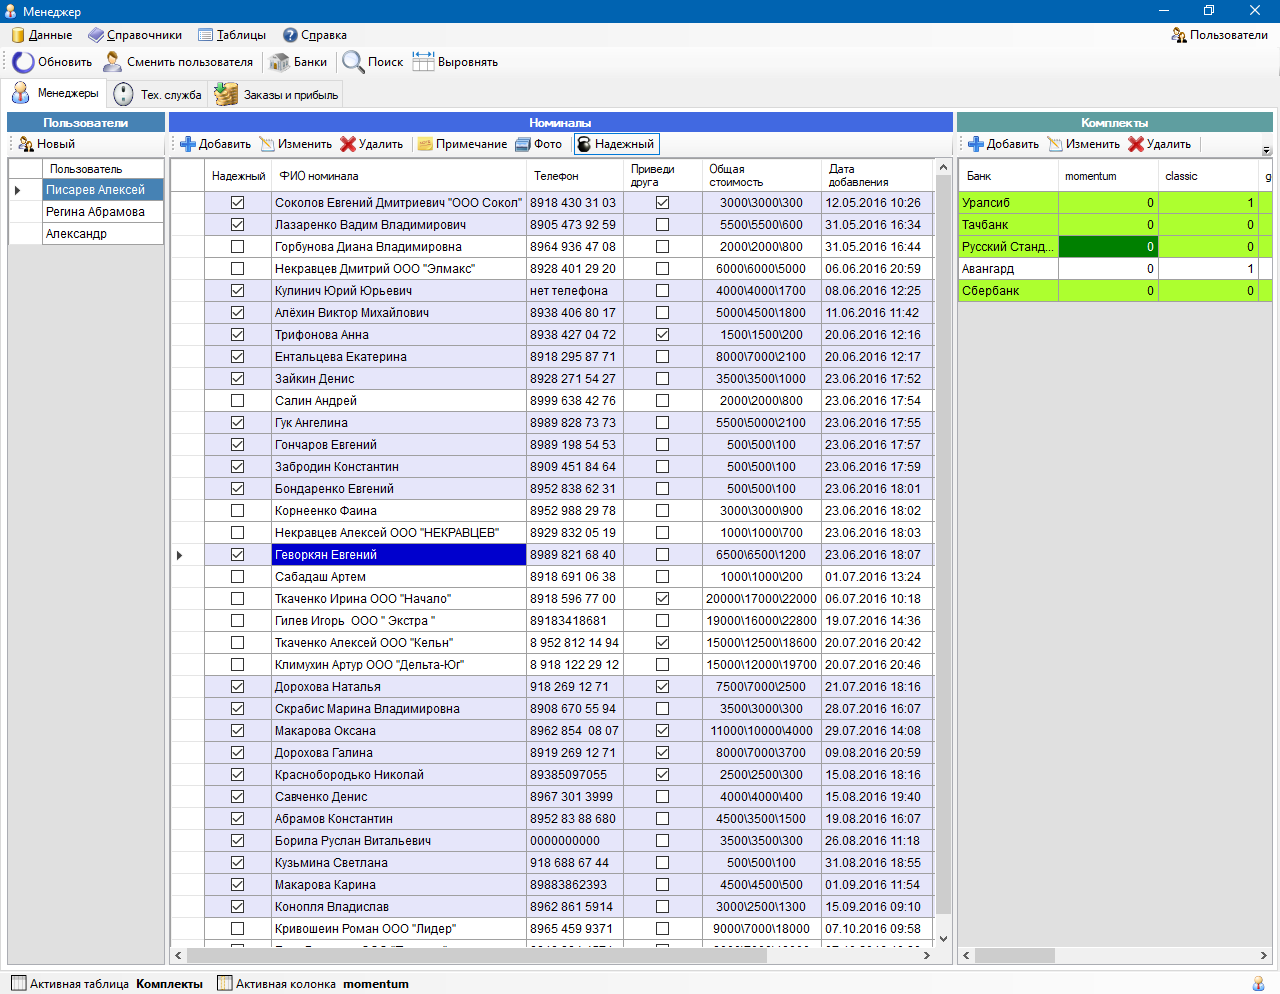This screenshot has height=994, width=1280.
Task: Click cost cell 20000\17000\22000
Action: [761, 598]
